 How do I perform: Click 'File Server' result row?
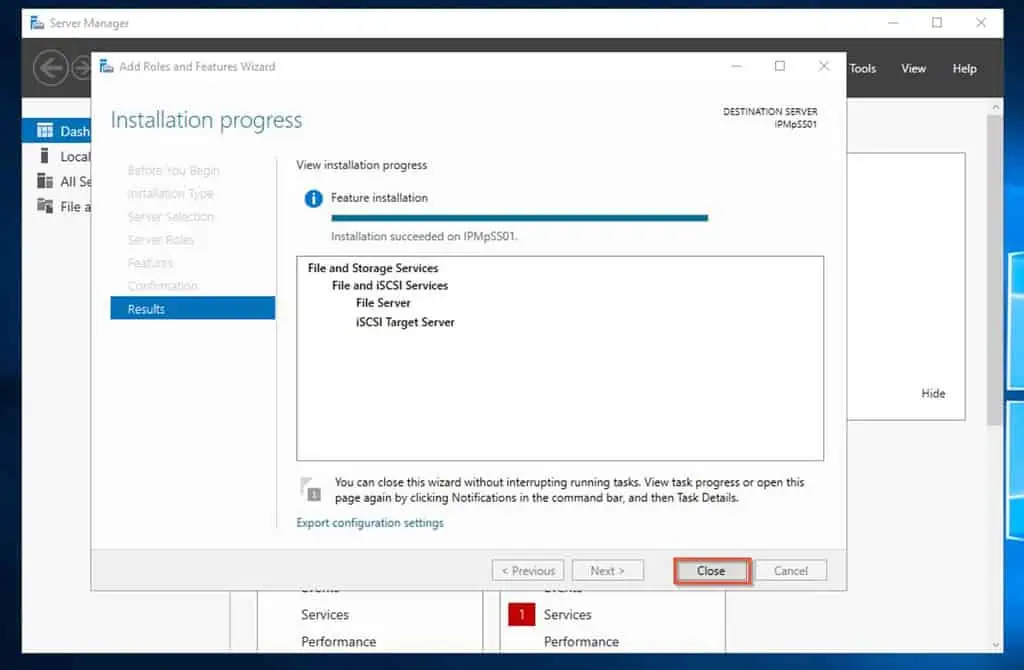pos(383,303)
